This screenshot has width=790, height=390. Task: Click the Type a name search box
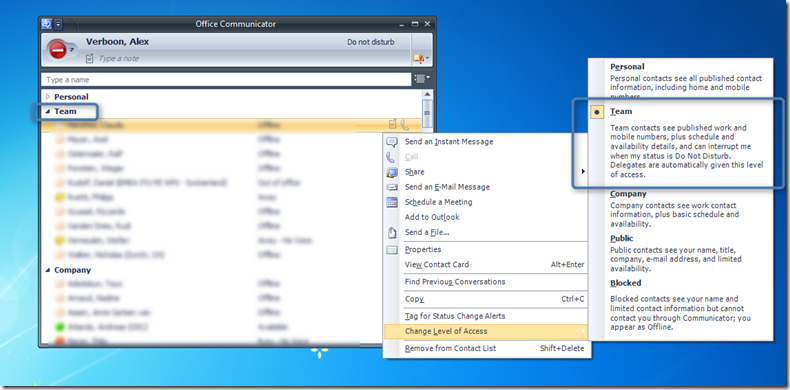pyautogui.click(x=226, y=80)
